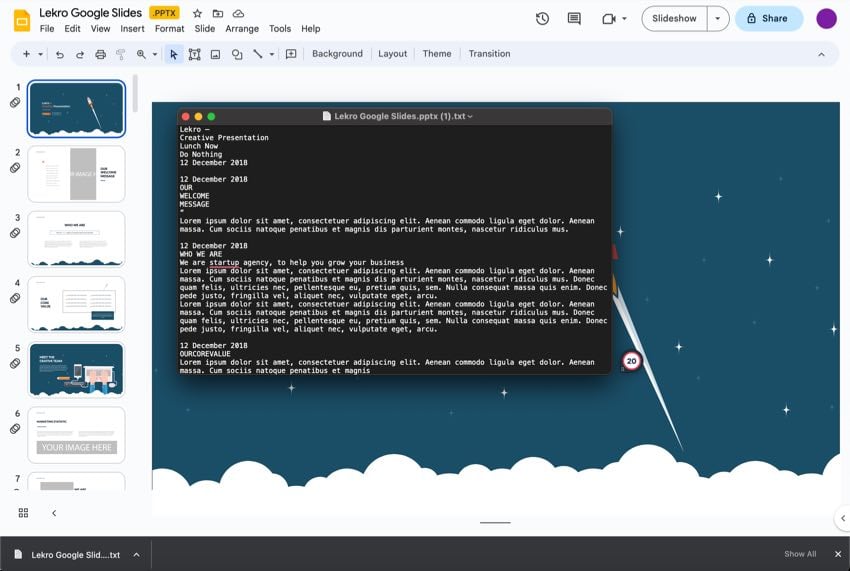Hide the menus with the toolbar chevron

tap(822, 54)
